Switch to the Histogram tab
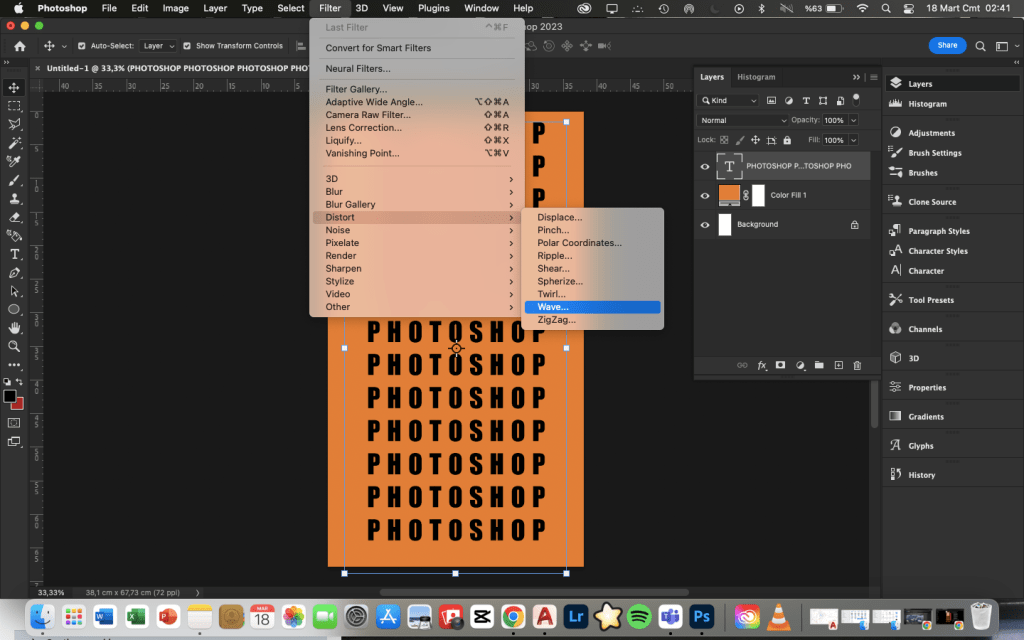1024x640 pixels. tap(756, 77)
